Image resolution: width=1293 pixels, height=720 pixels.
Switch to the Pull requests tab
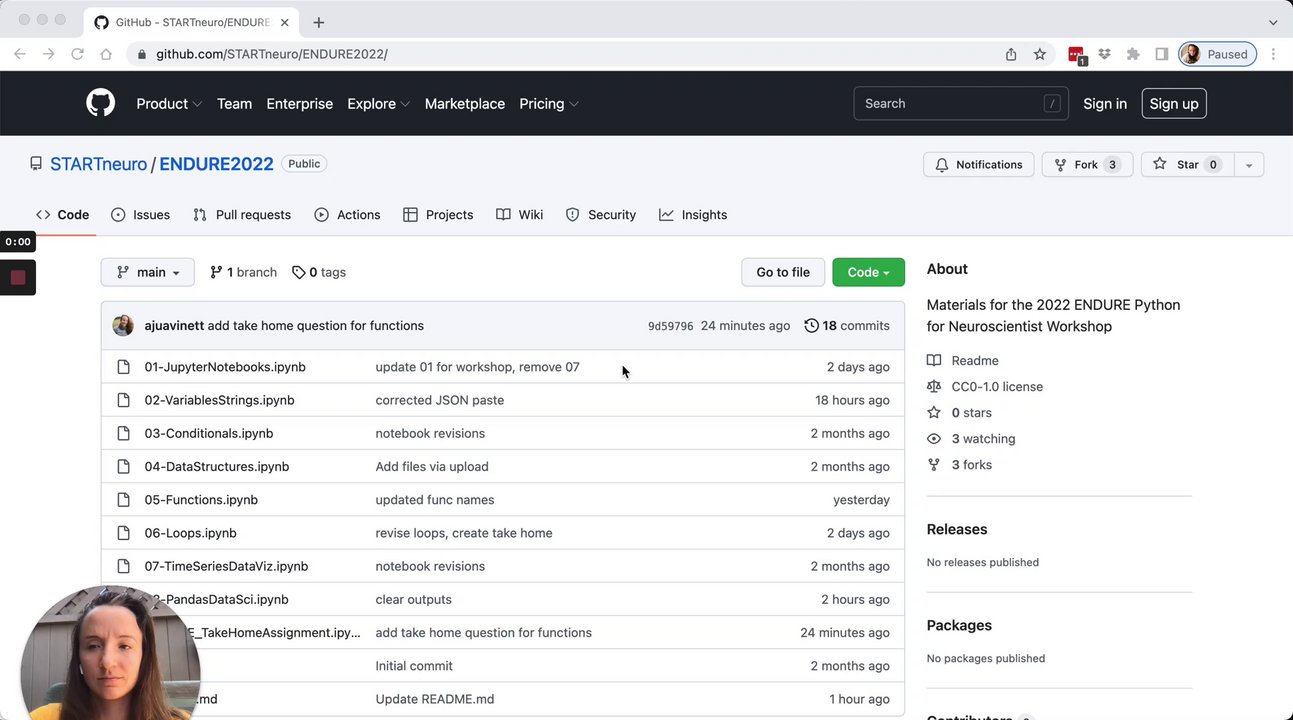point(242,214)
